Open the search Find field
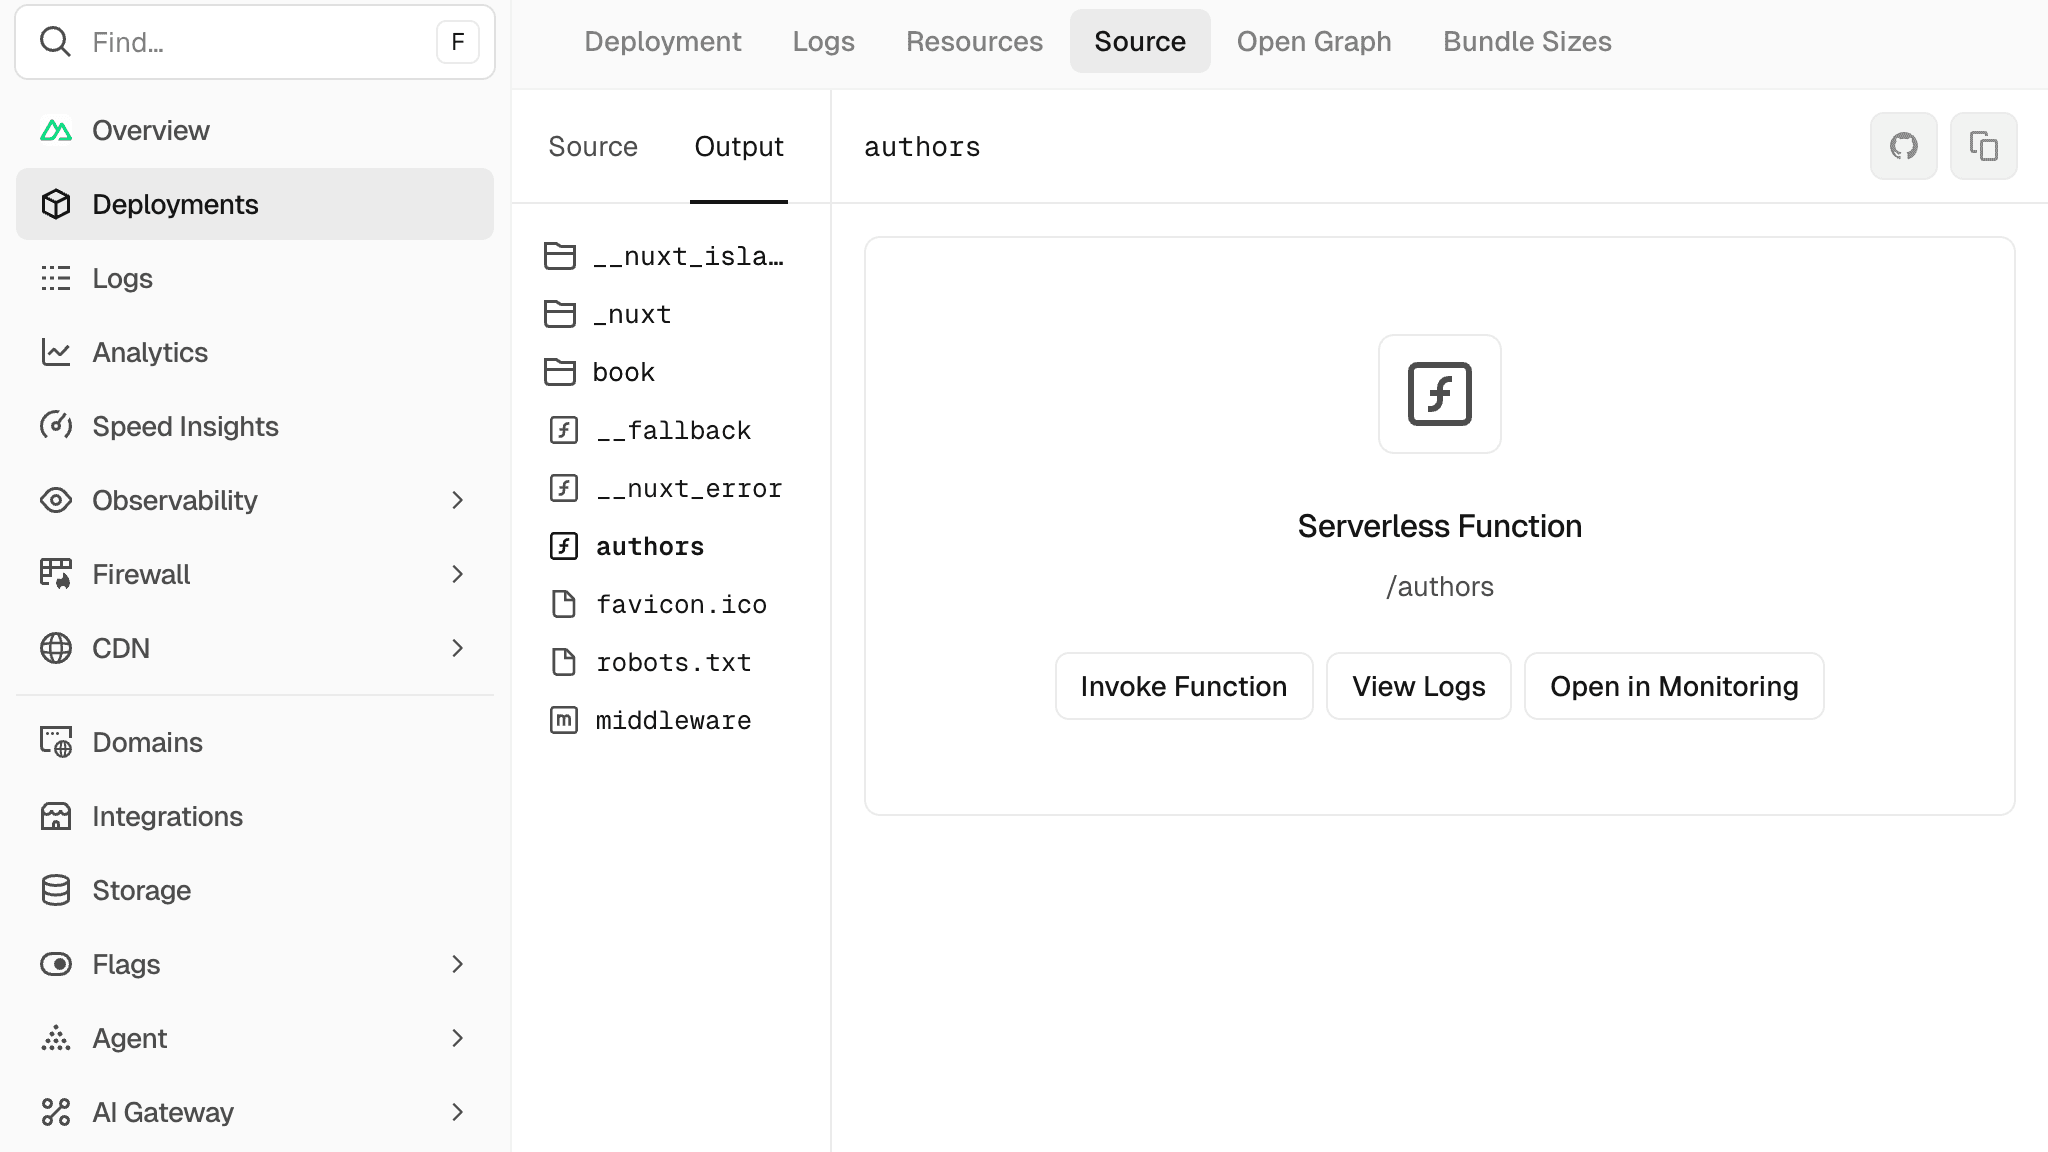 [255, 42]
